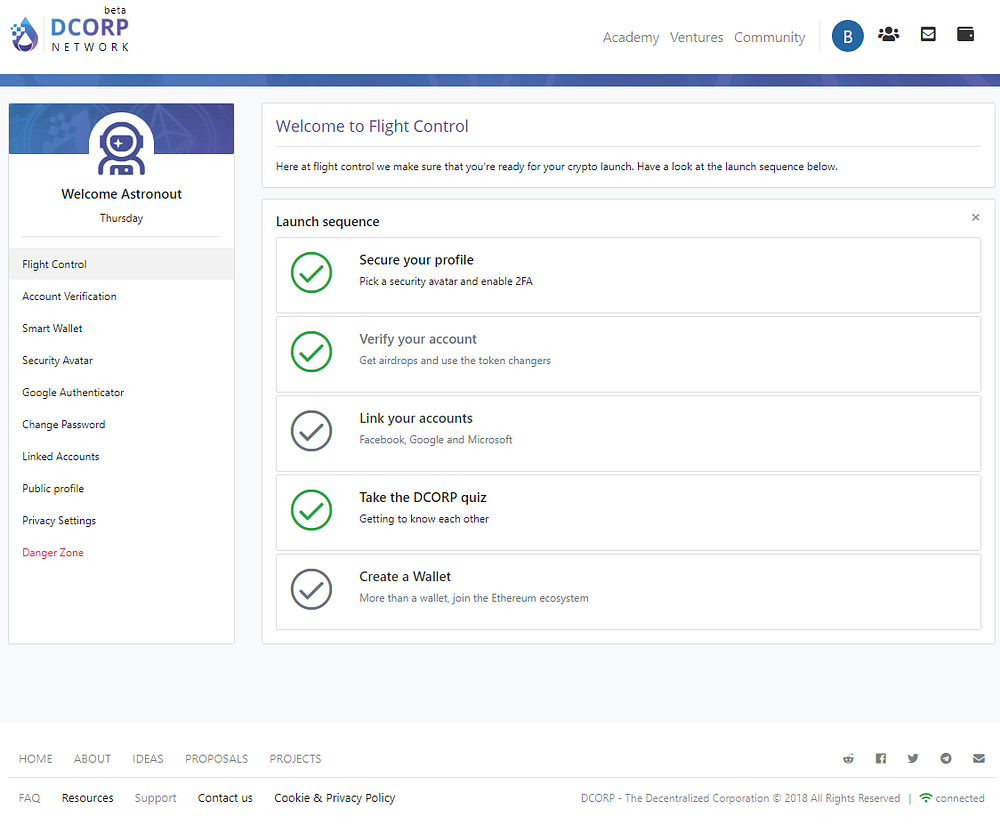Click the Take the DCORP quiz checkmark

311,510
